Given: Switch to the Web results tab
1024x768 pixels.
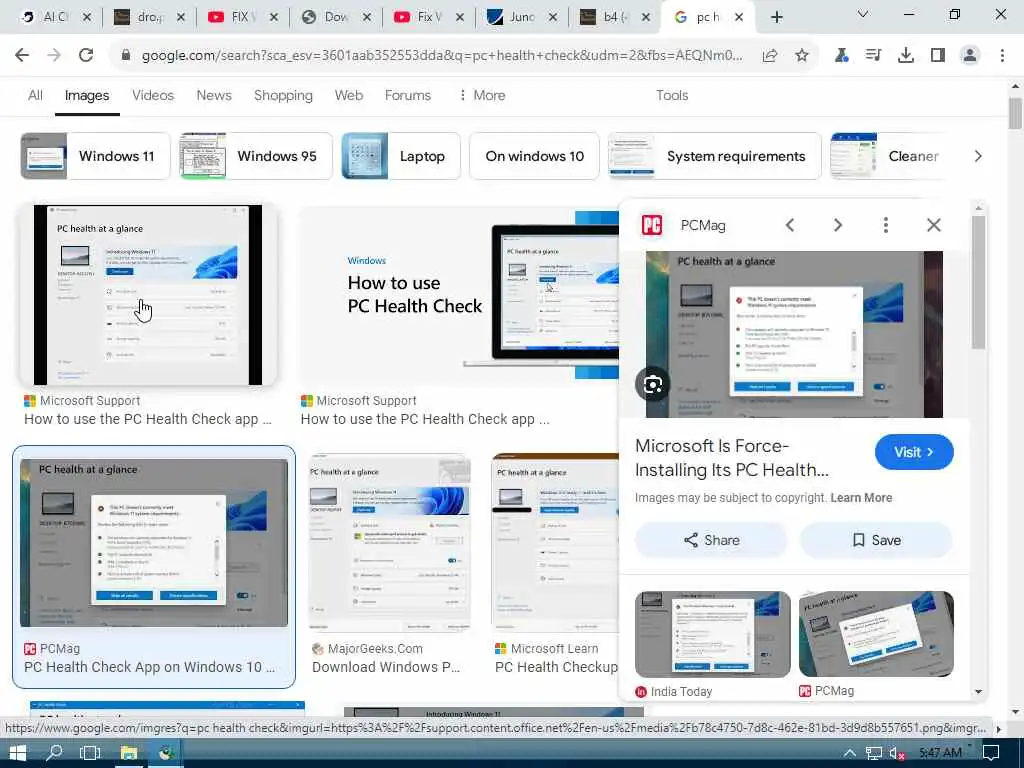Looking at the screenshot, I should click(x=349, y=95).
